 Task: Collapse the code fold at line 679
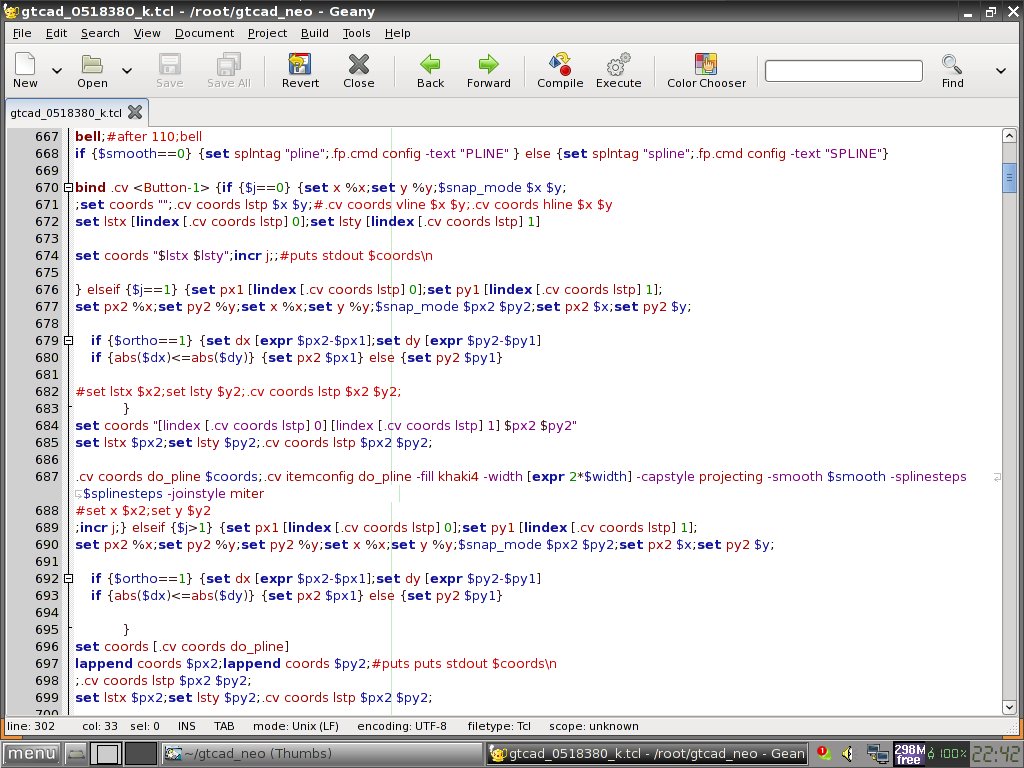coord(68,340)
